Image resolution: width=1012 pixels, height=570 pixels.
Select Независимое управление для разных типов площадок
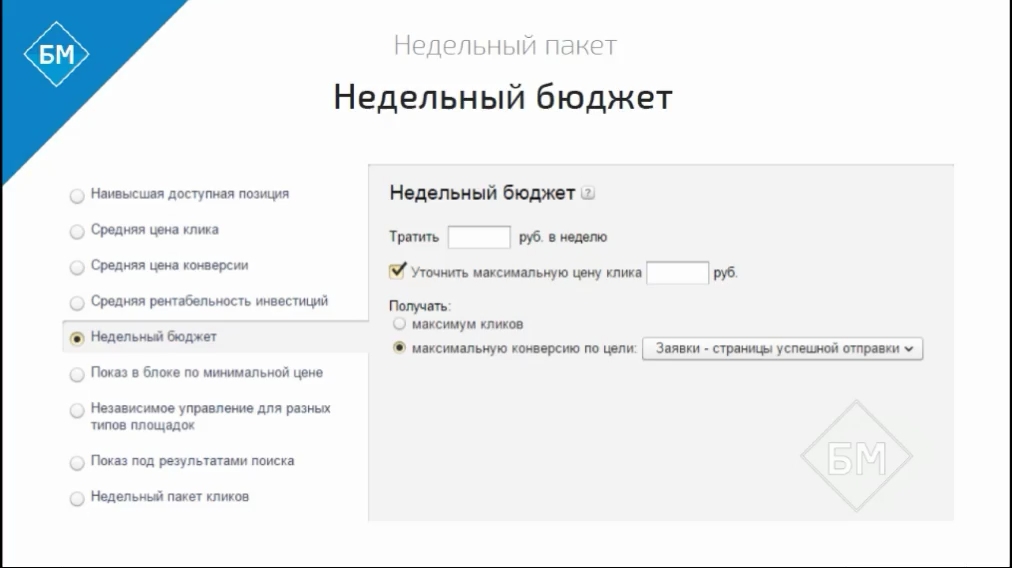[x=77, y=411]
